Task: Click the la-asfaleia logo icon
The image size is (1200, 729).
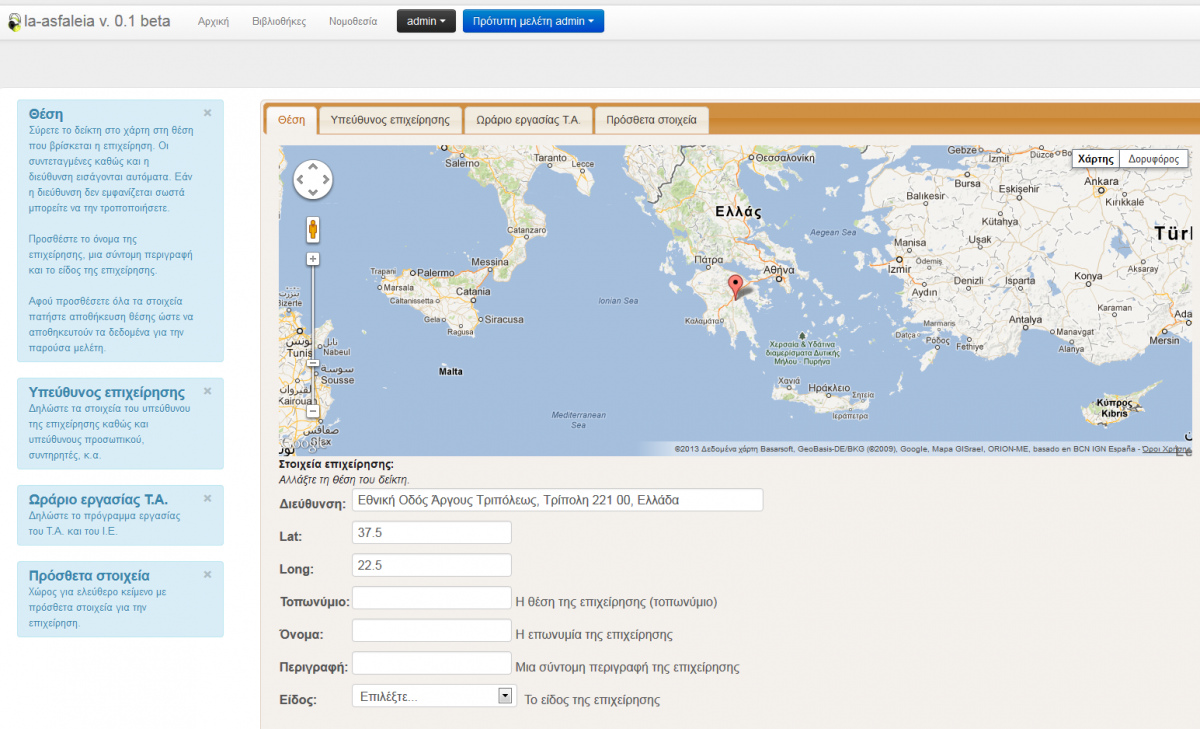Action: [14, 22]
